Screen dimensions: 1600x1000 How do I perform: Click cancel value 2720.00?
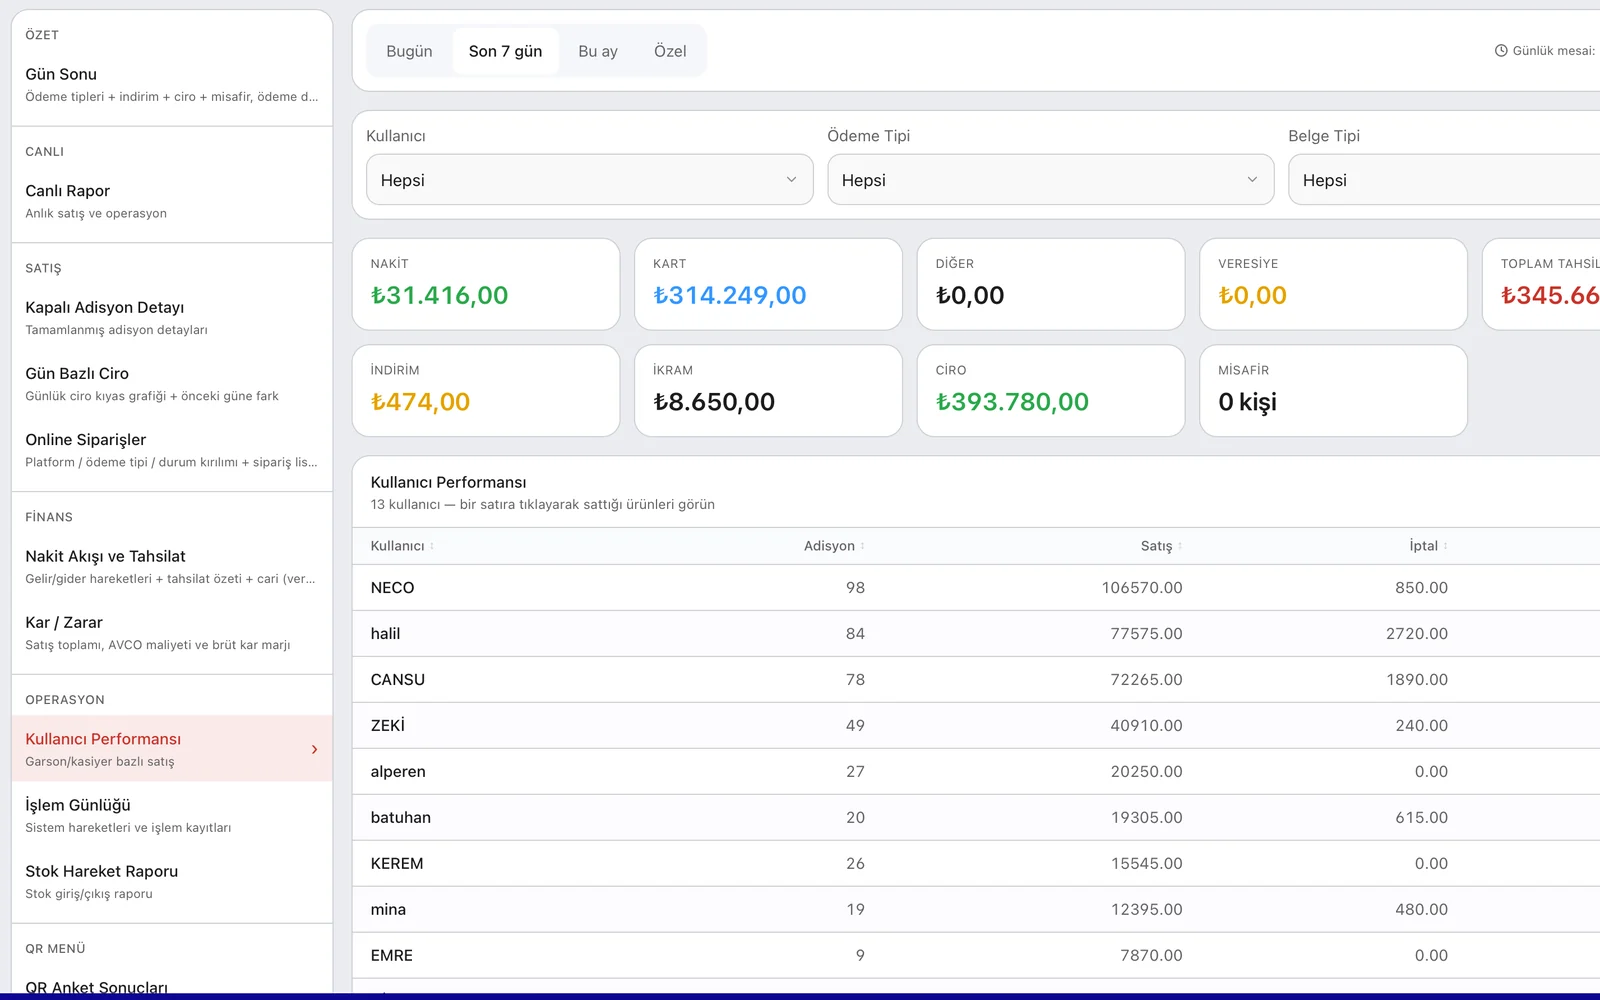click(x=1417, y=634)
